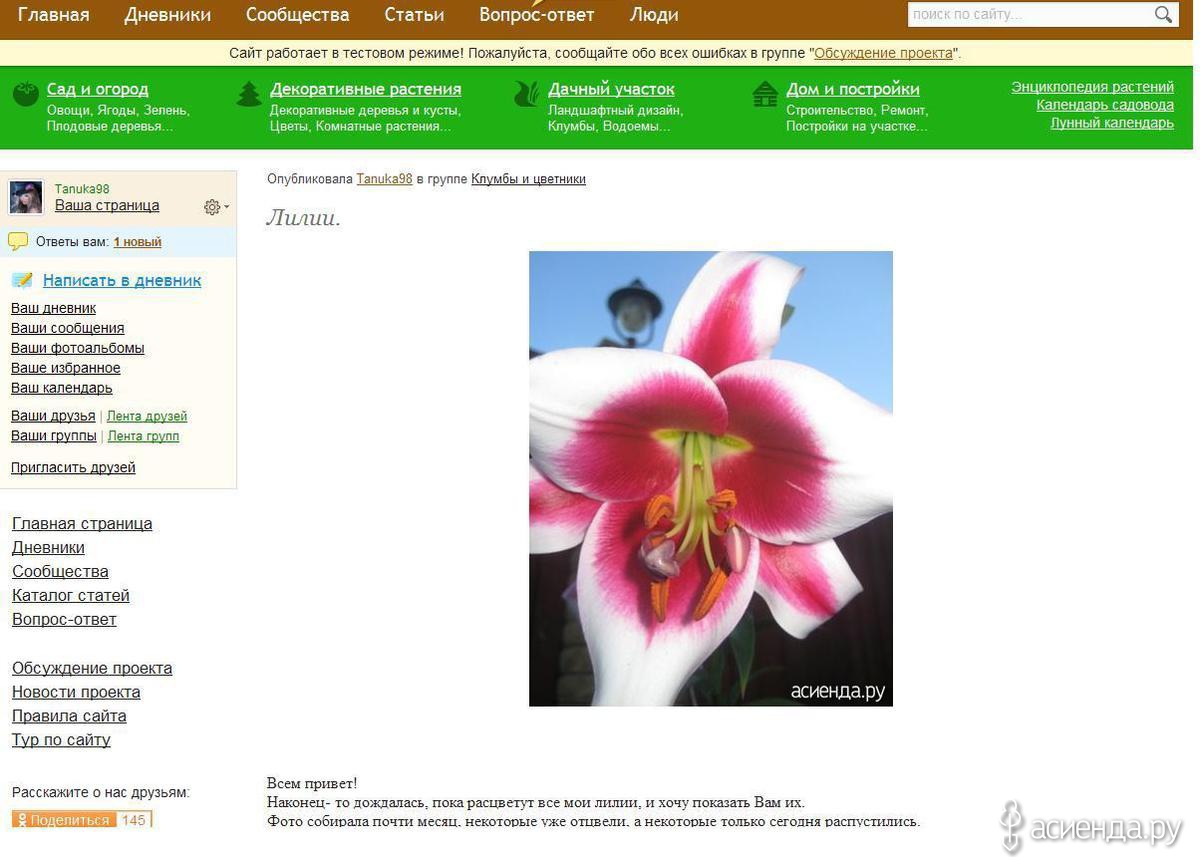This screenshot has height=857, width=1200.
Task: Open Энциклопедия растений link
Action: (x=1092, y=87)
